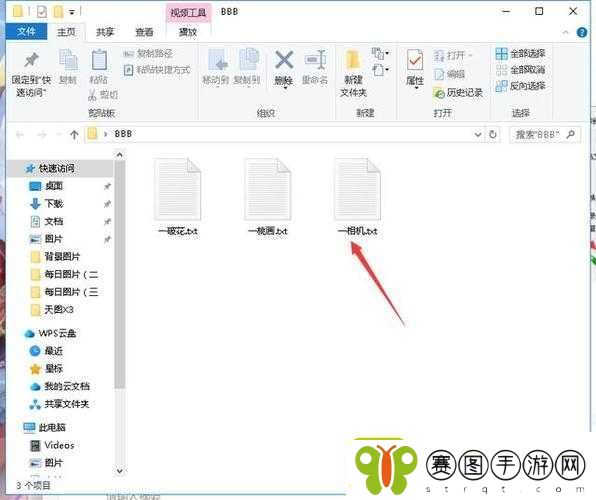Viewport: 596px width, 500px height.
Task: Select the 一相机.txt file
Action: 357,197
